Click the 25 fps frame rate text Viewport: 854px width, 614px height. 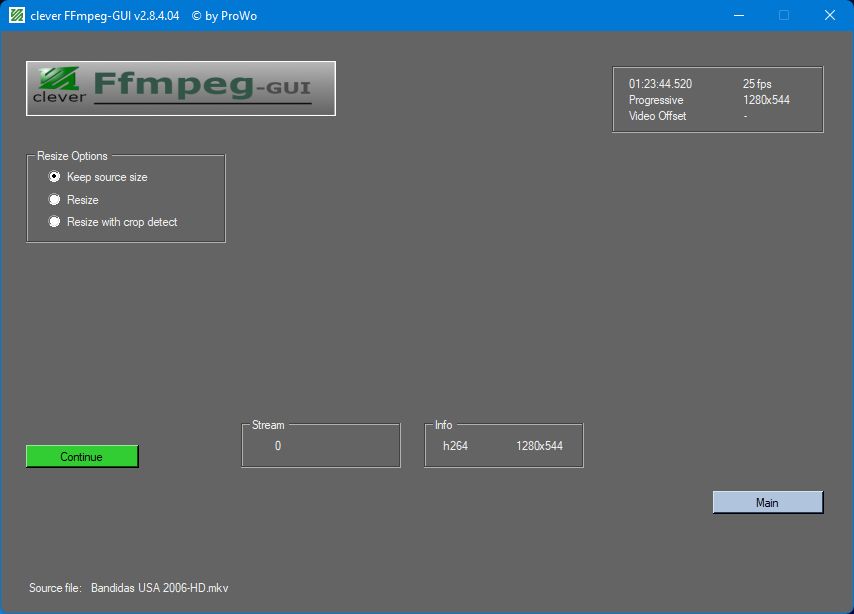[757, 84]
